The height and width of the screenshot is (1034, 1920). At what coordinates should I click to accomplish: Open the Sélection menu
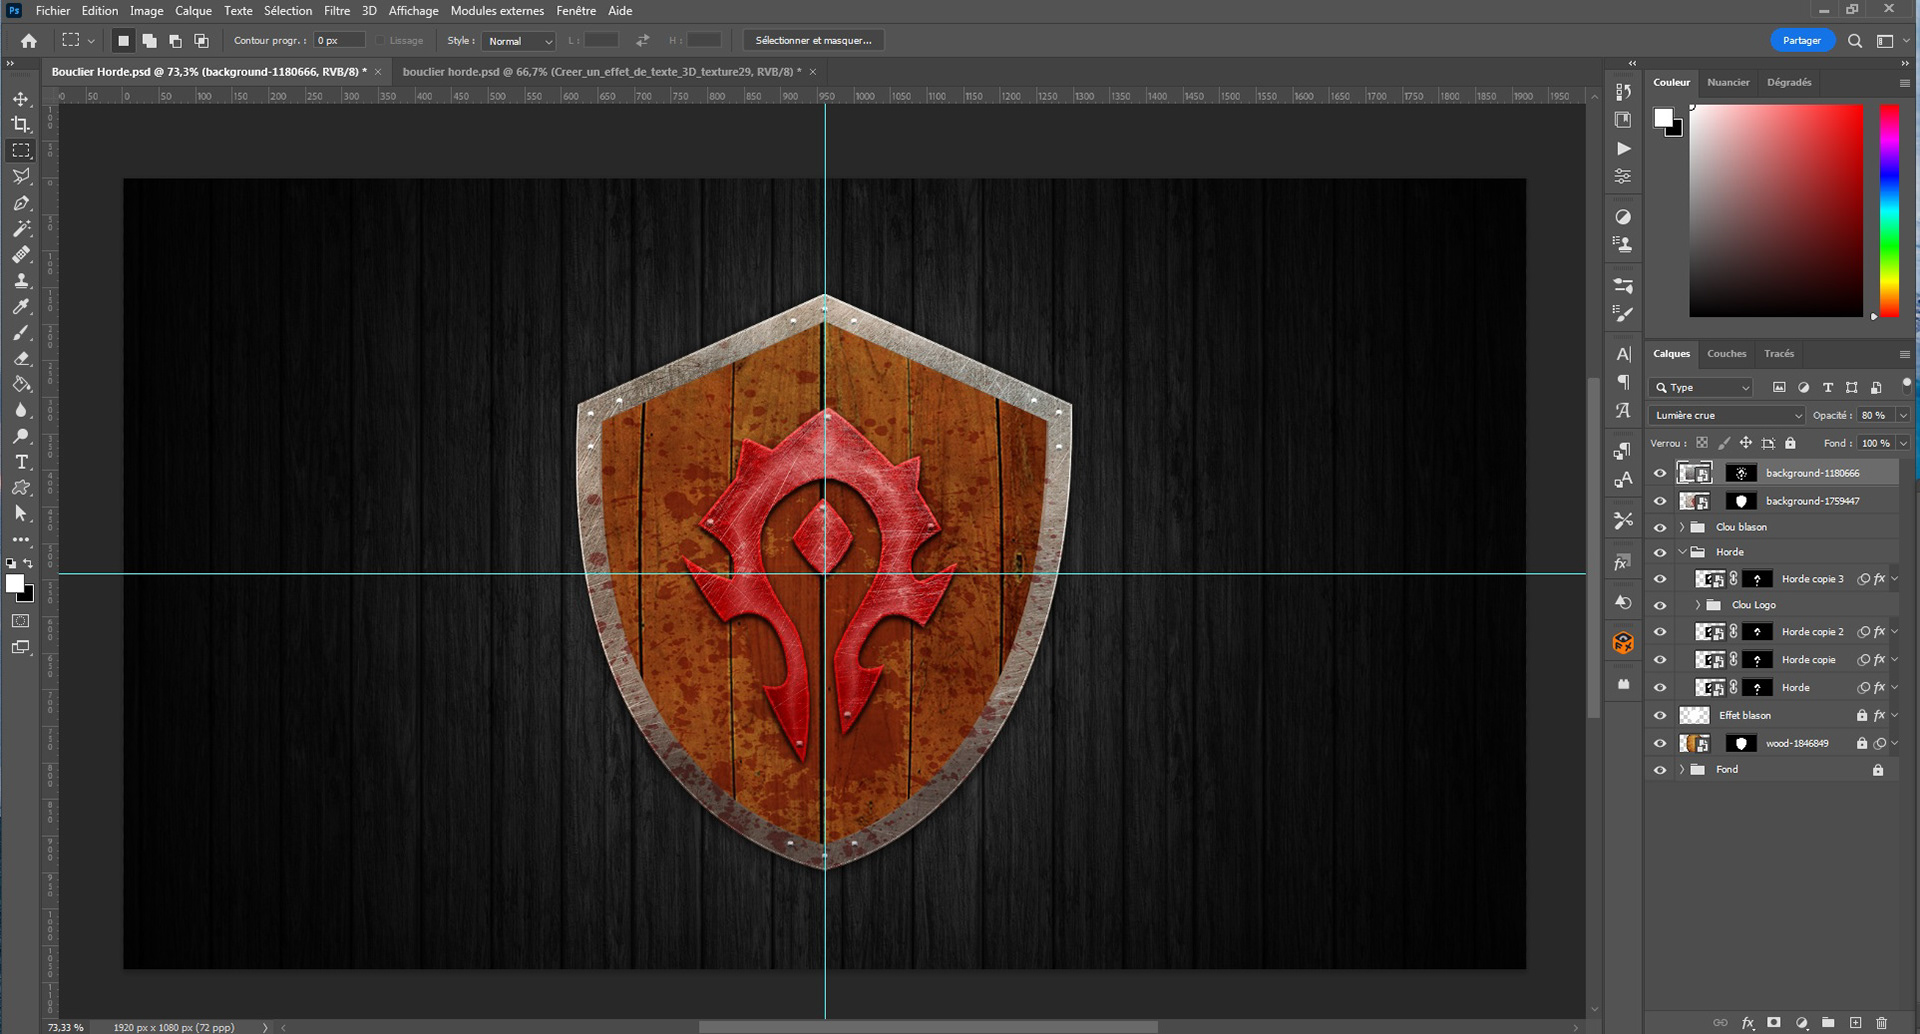288,11
